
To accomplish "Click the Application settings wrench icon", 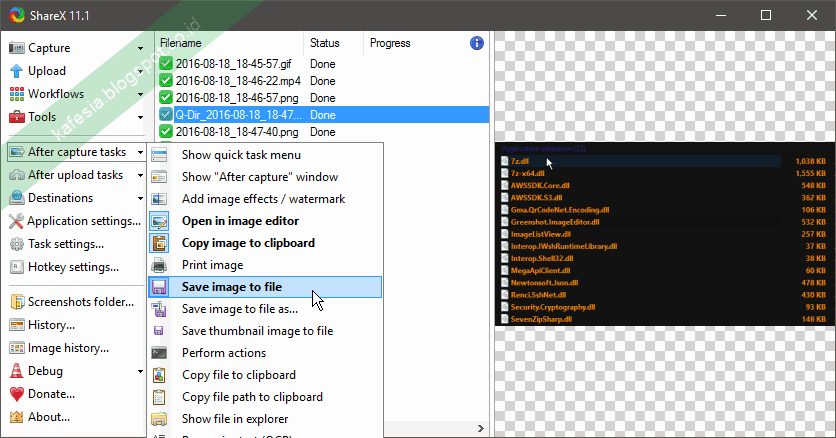I will (17, 221).
